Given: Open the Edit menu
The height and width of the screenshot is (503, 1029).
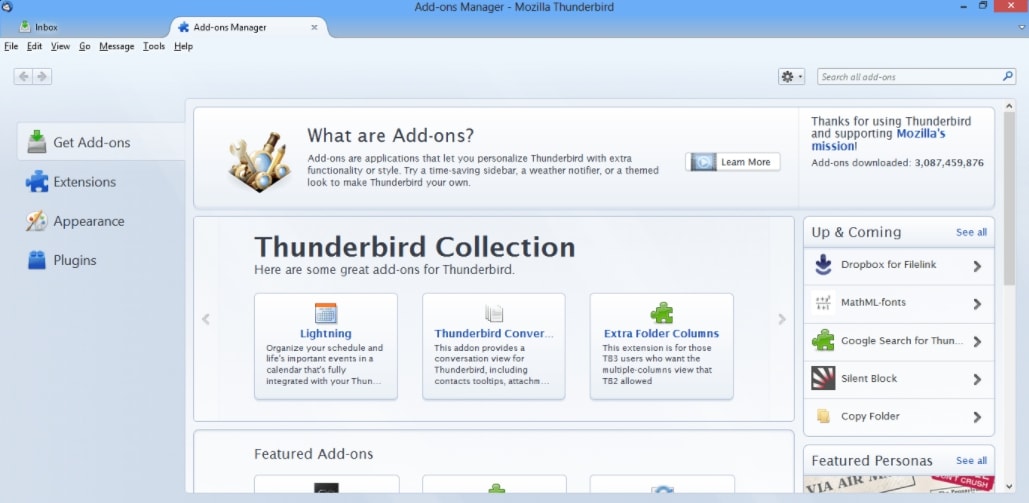Looking at the screenshot, I should pos(34,46).
